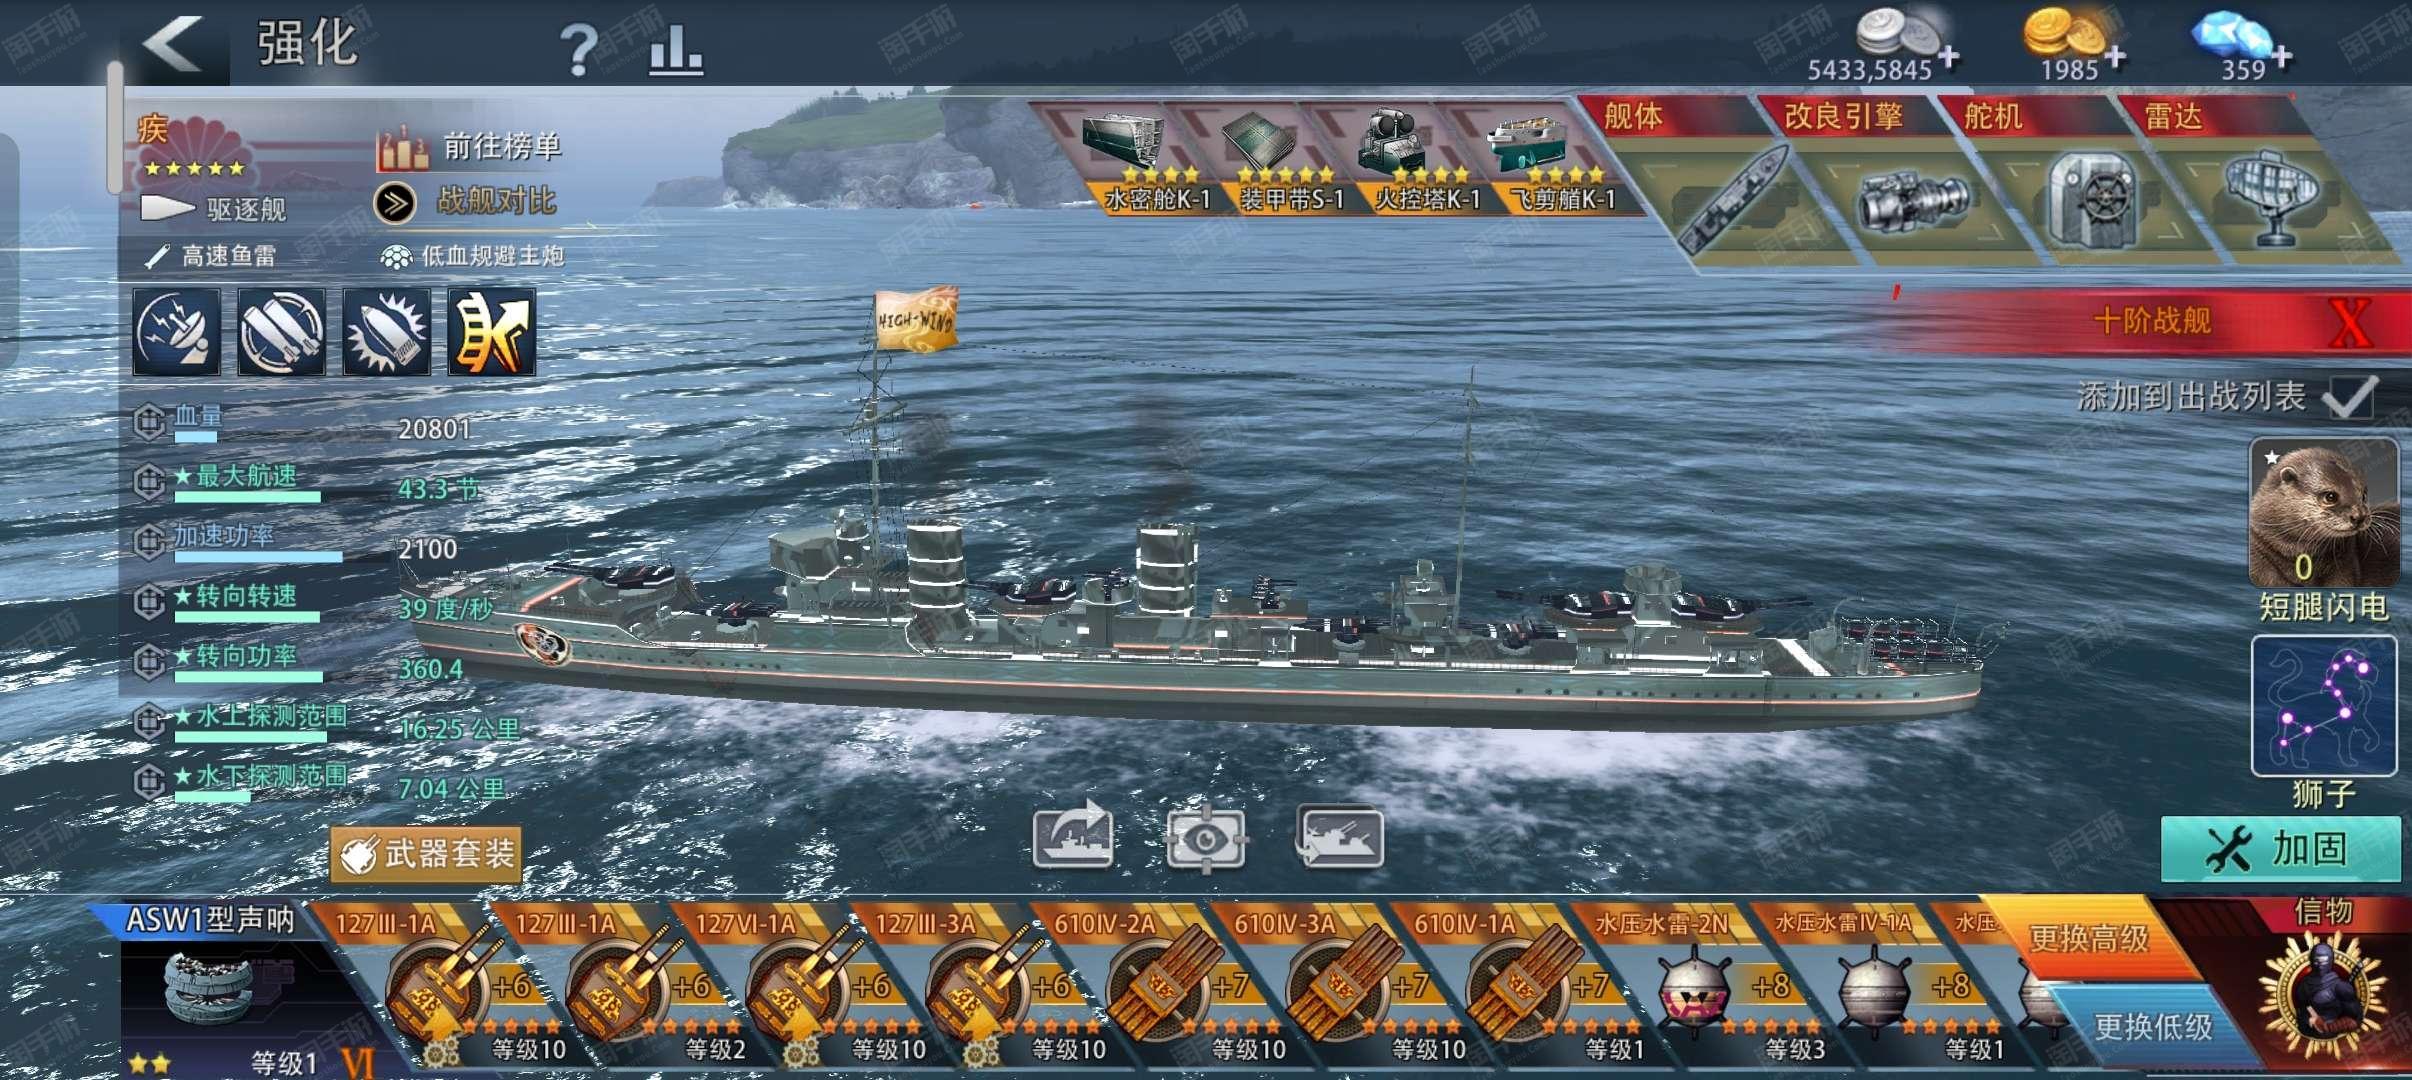Screen dimensions: 2412x1080
Task: Go back with the arrow icon
Action: click(x=172, y=44)
